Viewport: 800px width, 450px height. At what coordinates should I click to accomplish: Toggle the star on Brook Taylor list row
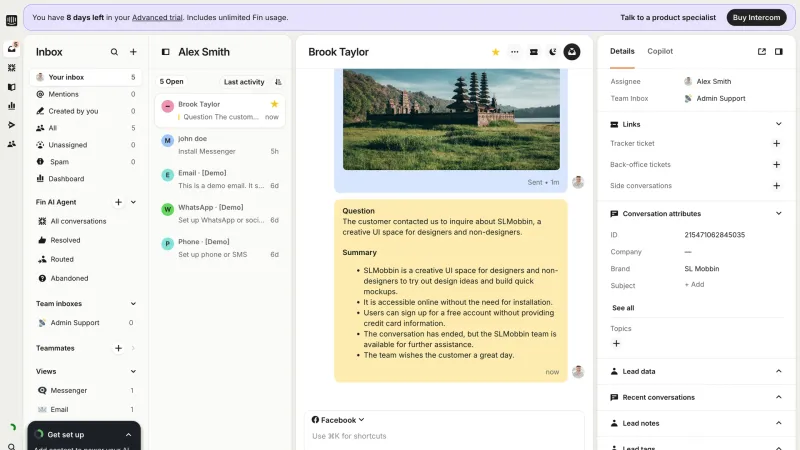click(x=274, y=104)
